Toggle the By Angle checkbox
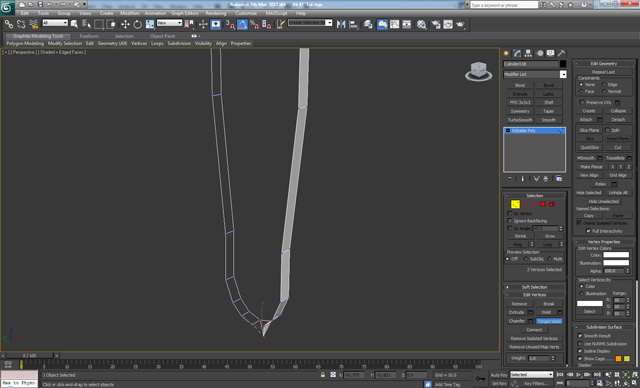Image resolution: width=640 pixels, height=388 pixels. pos(510,228)
